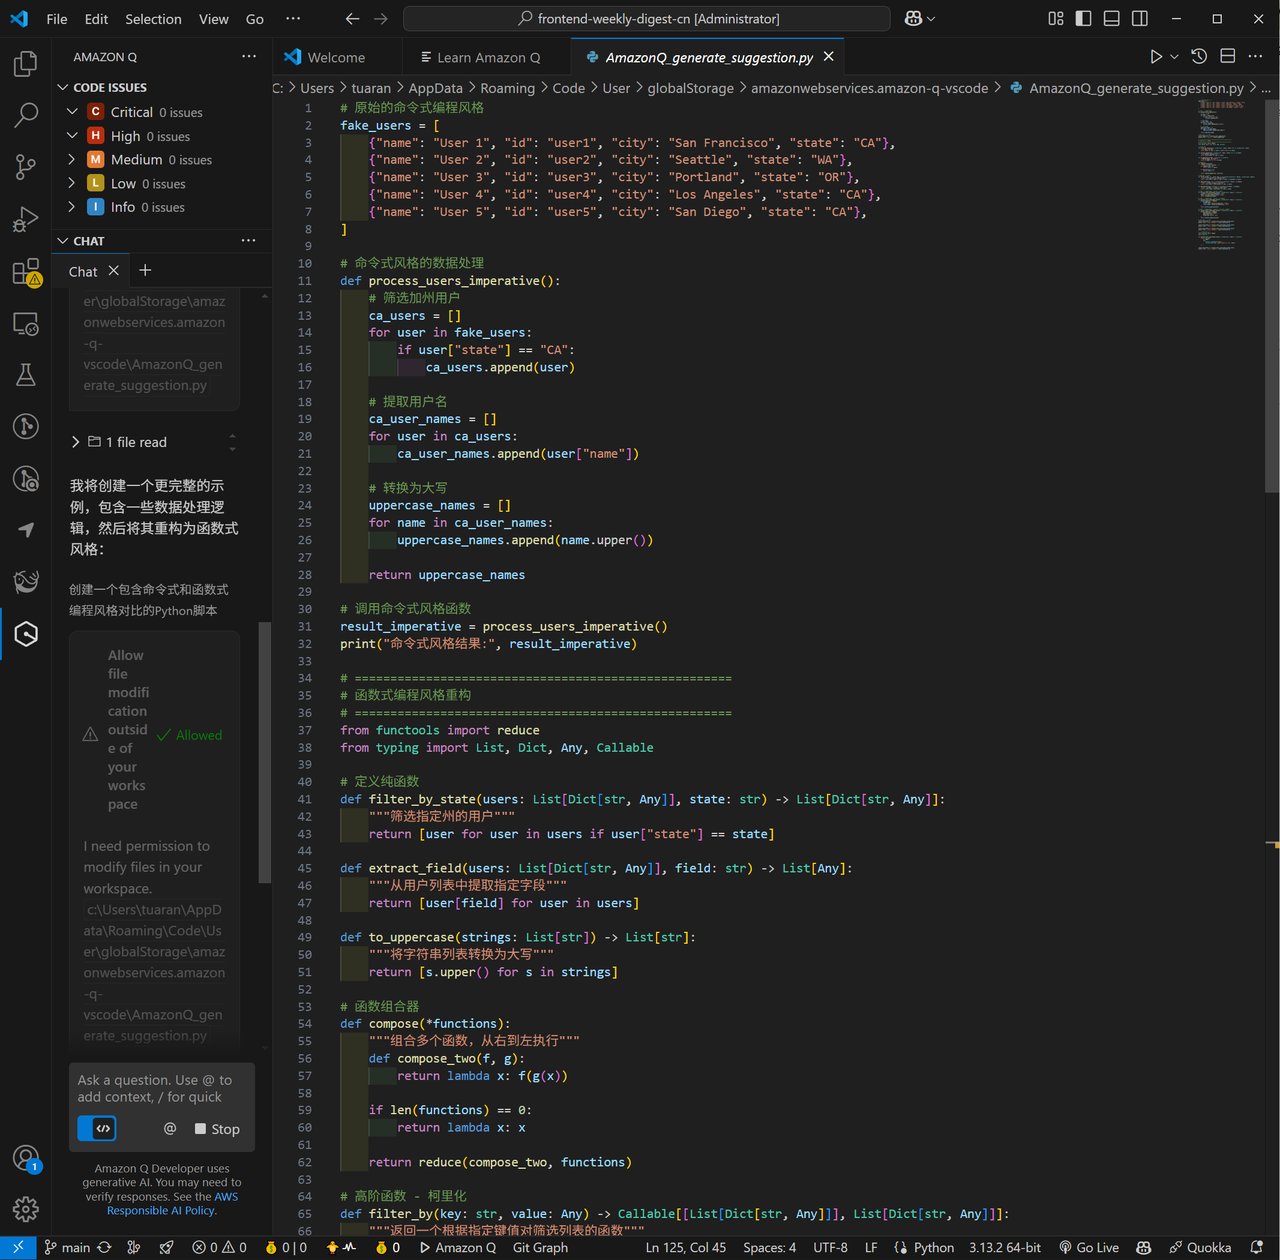Image resolution: width=1280 pixels, height=1260 pixels.
Task: Add a new chat tab with plus
Action: (145, 270)
